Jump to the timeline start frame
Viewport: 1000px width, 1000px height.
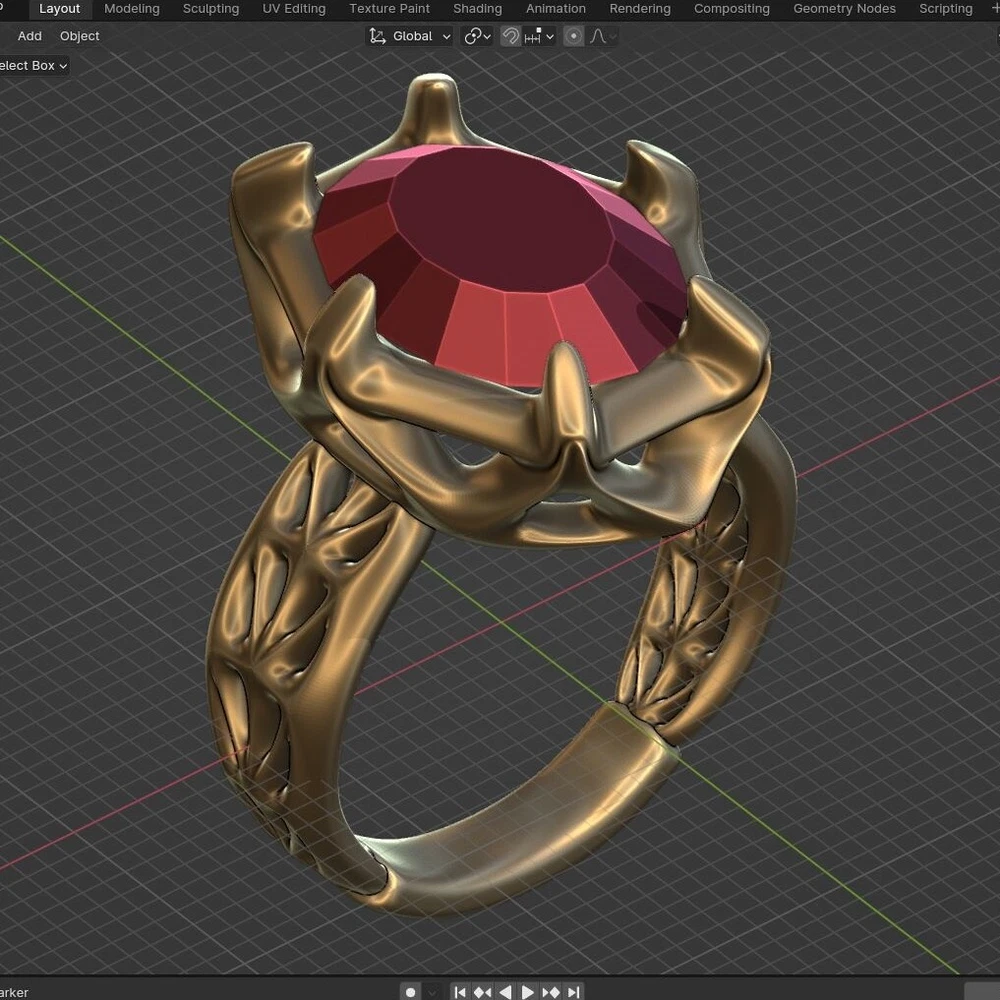[460, 992]
